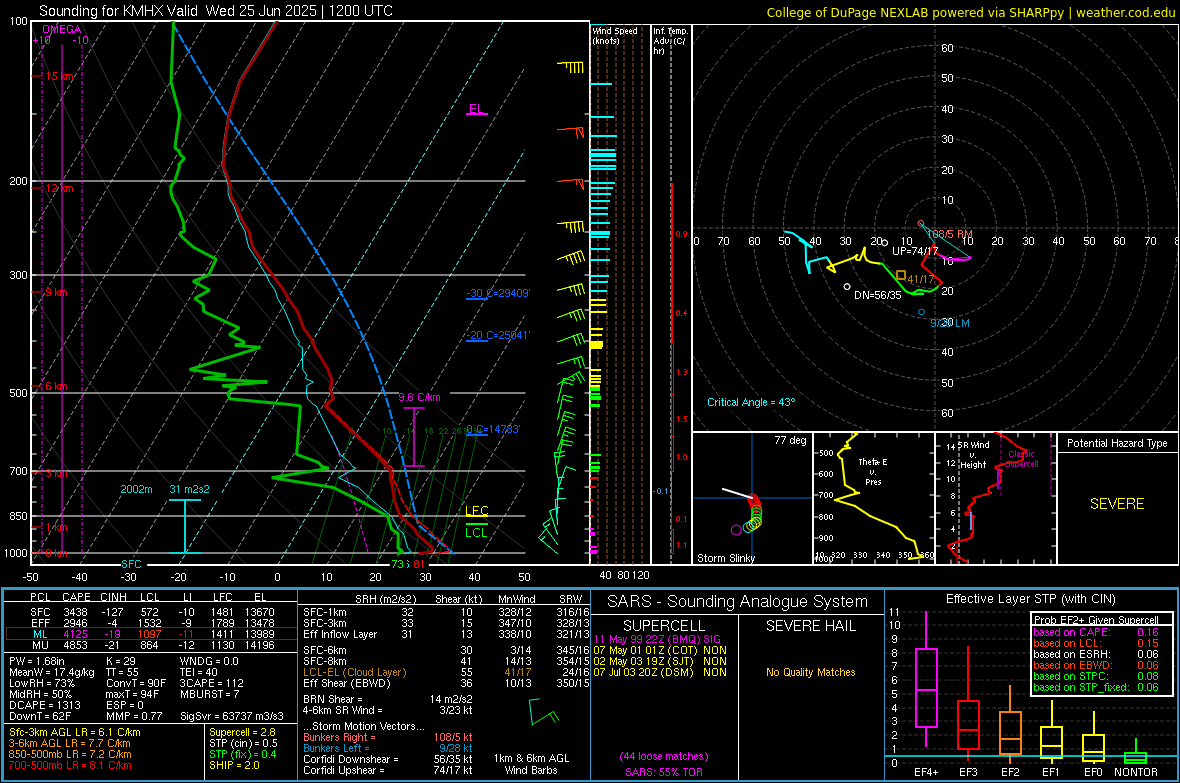Select the MU parcel row label
This screenshot has width=1180, height=783.
(40, 645)
